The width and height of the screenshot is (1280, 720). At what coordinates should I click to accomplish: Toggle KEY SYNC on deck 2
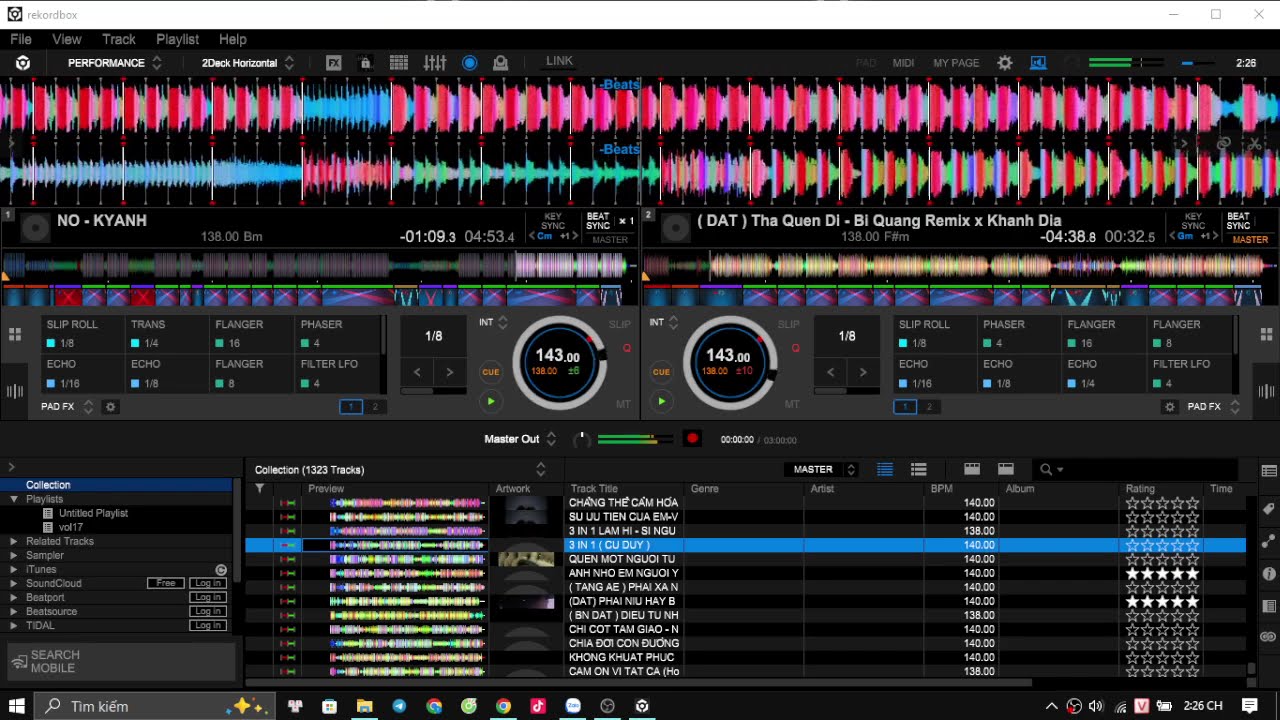[x=1194, y=221]
